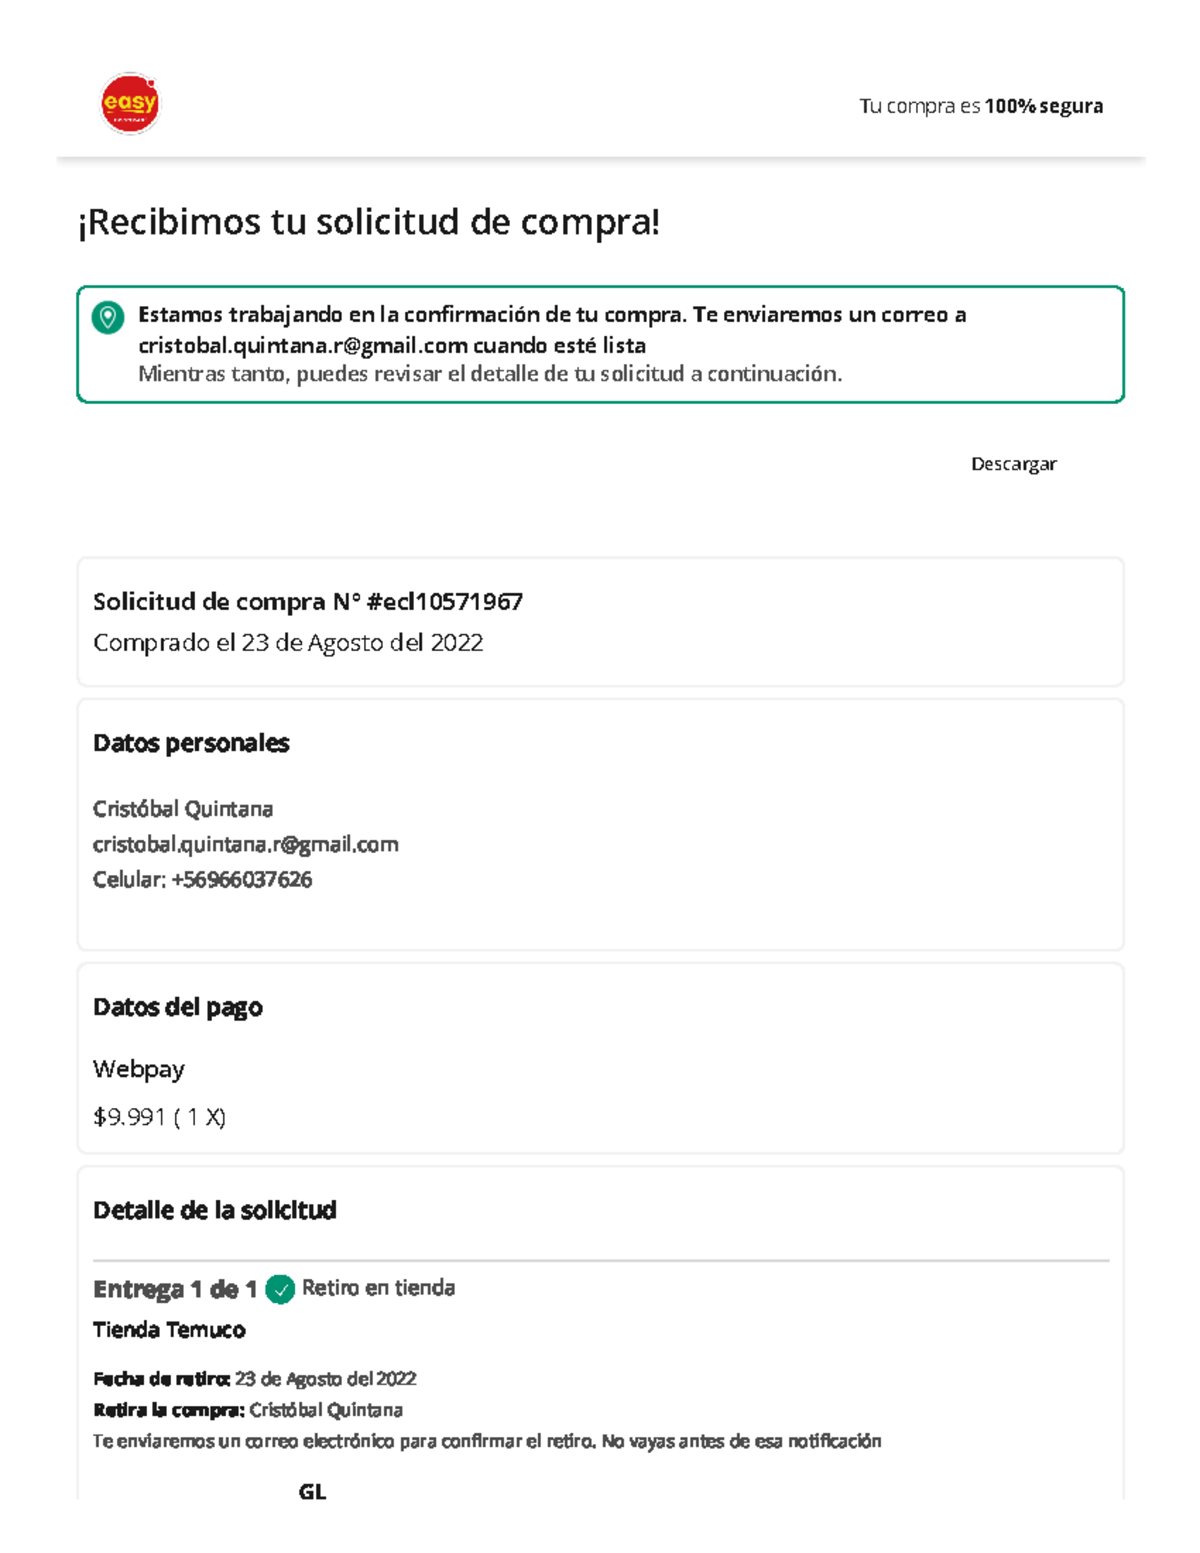This screenshot has width=1200, height=1553.
Task: Collapse the Datos personales card
Action: pos(190,743)
